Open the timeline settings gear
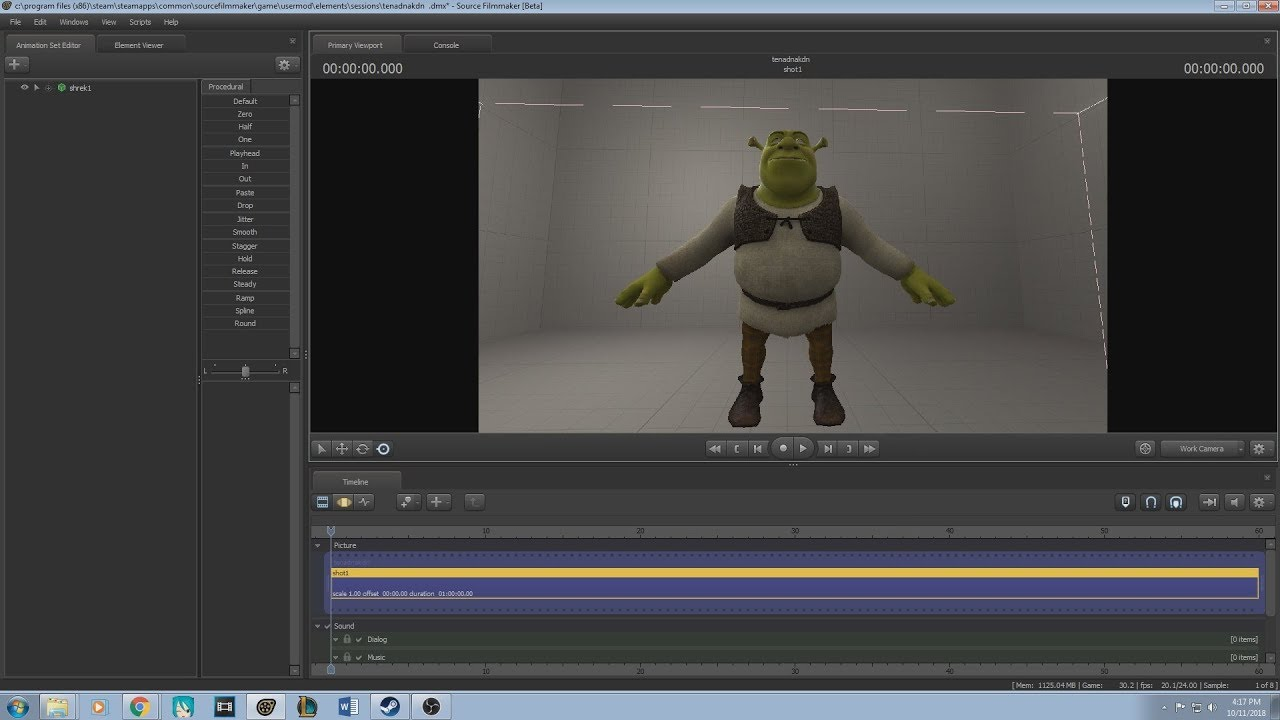This screenshot has height=720, width=1280. click(x=1259, y=502)
